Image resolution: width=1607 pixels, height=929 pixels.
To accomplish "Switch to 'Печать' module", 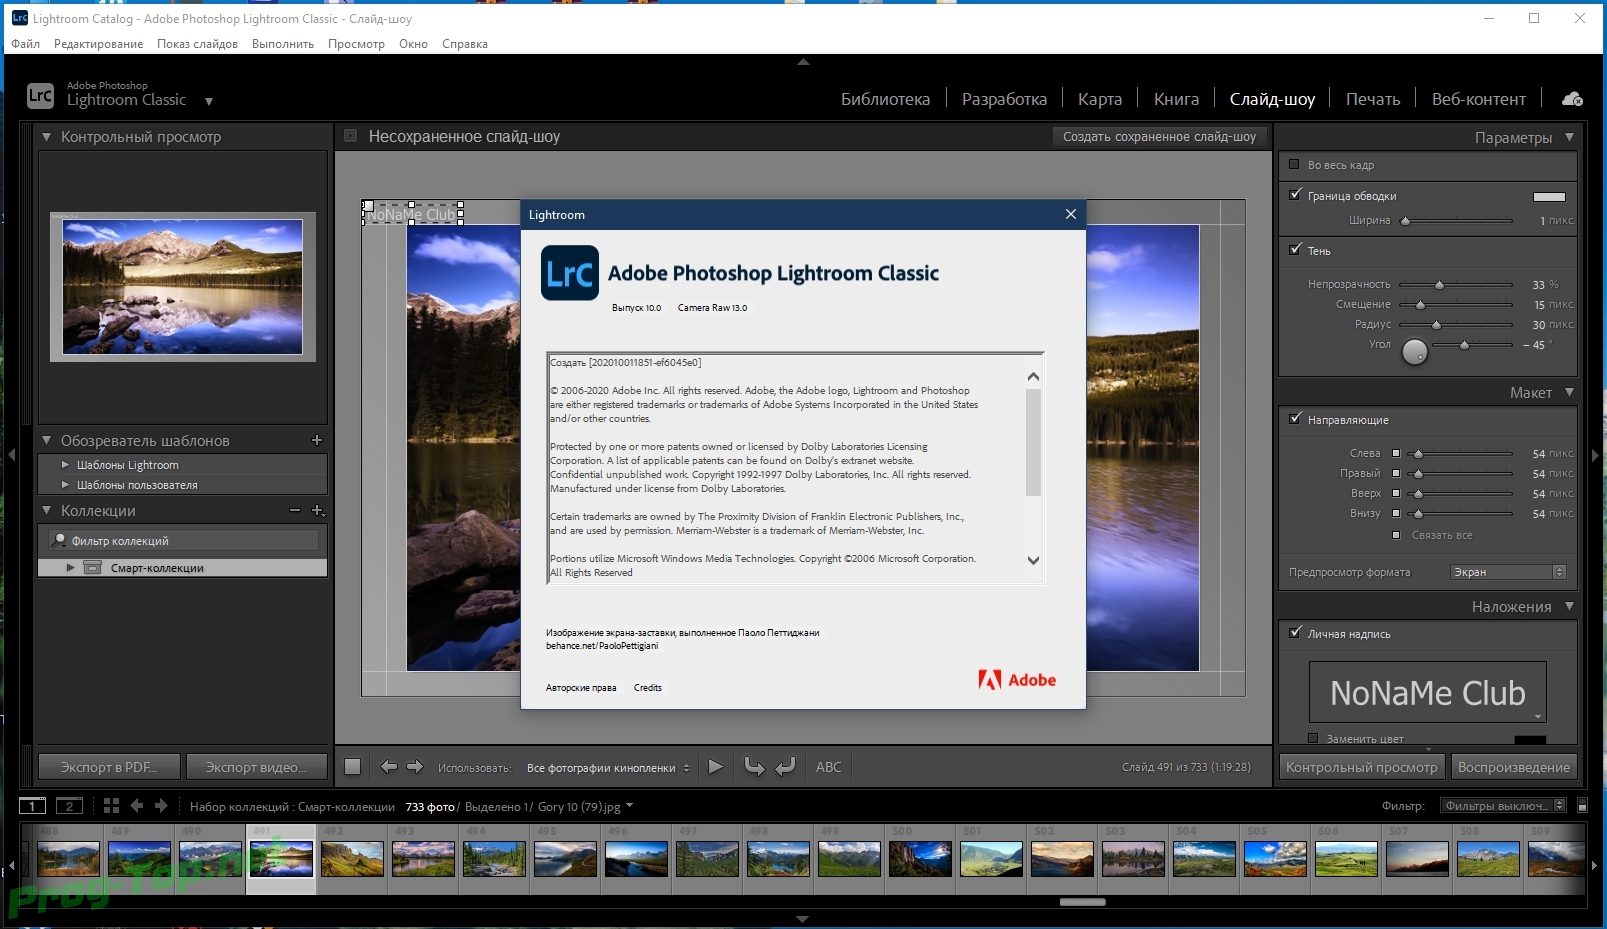I will pyautogui.click(x=1373, y=99).
